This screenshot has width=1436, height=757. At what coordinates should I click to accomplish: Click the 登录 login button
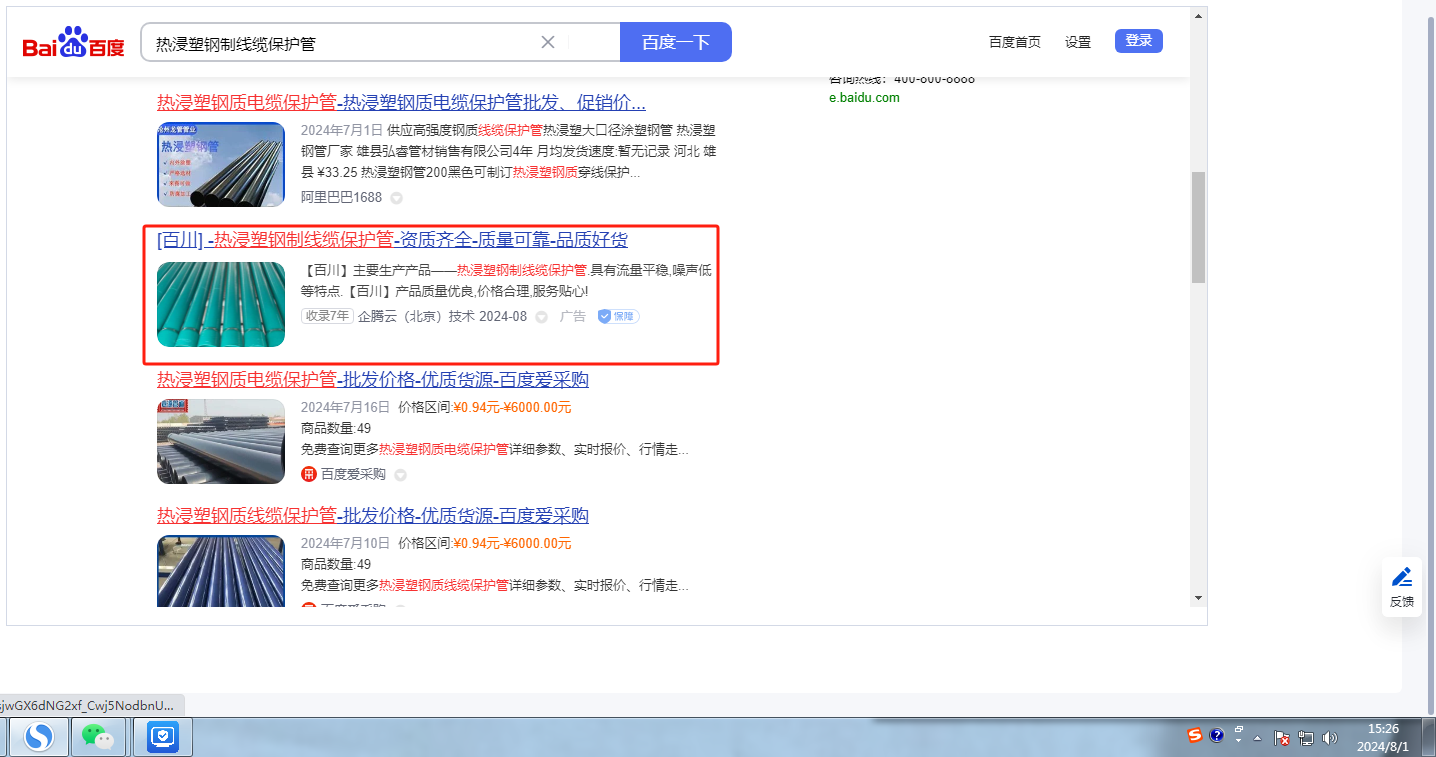click(x=1138, y=41)
